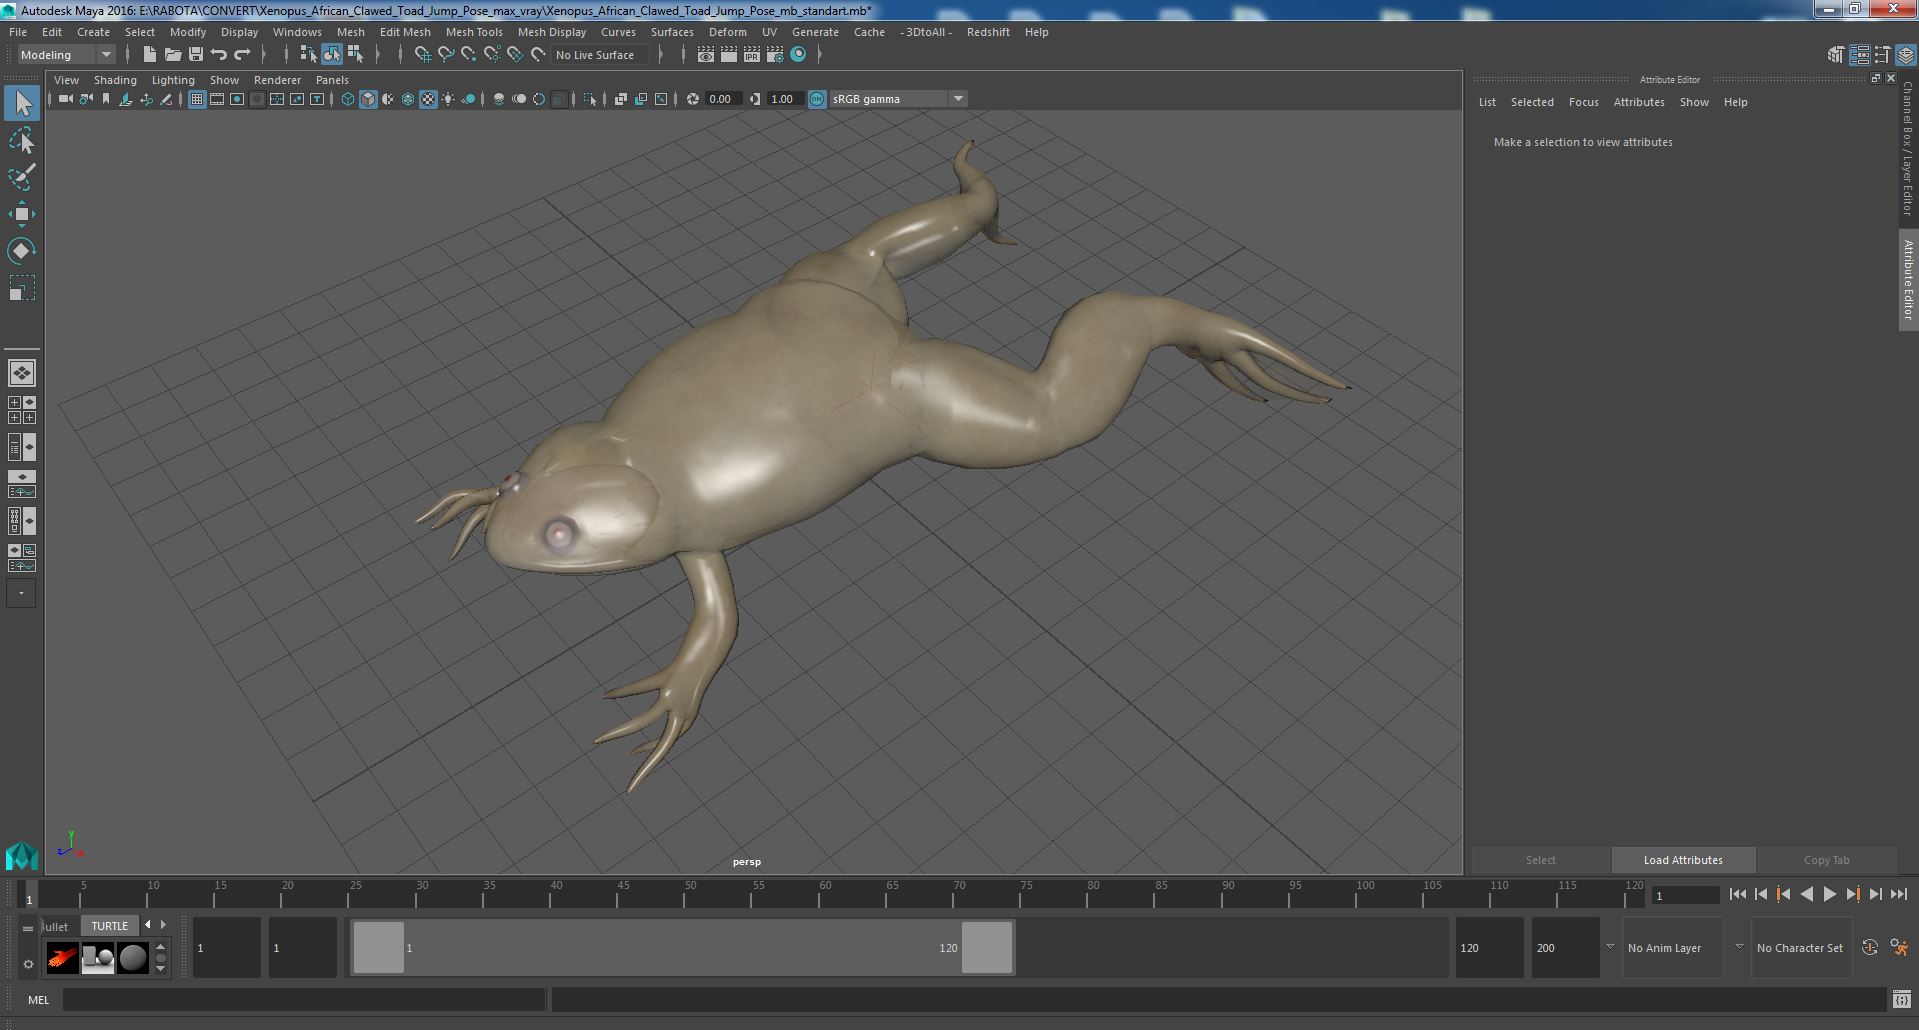1919x1030 pixels.
Task: Click the gray sphere shelf icon
Action: [133, 958]
